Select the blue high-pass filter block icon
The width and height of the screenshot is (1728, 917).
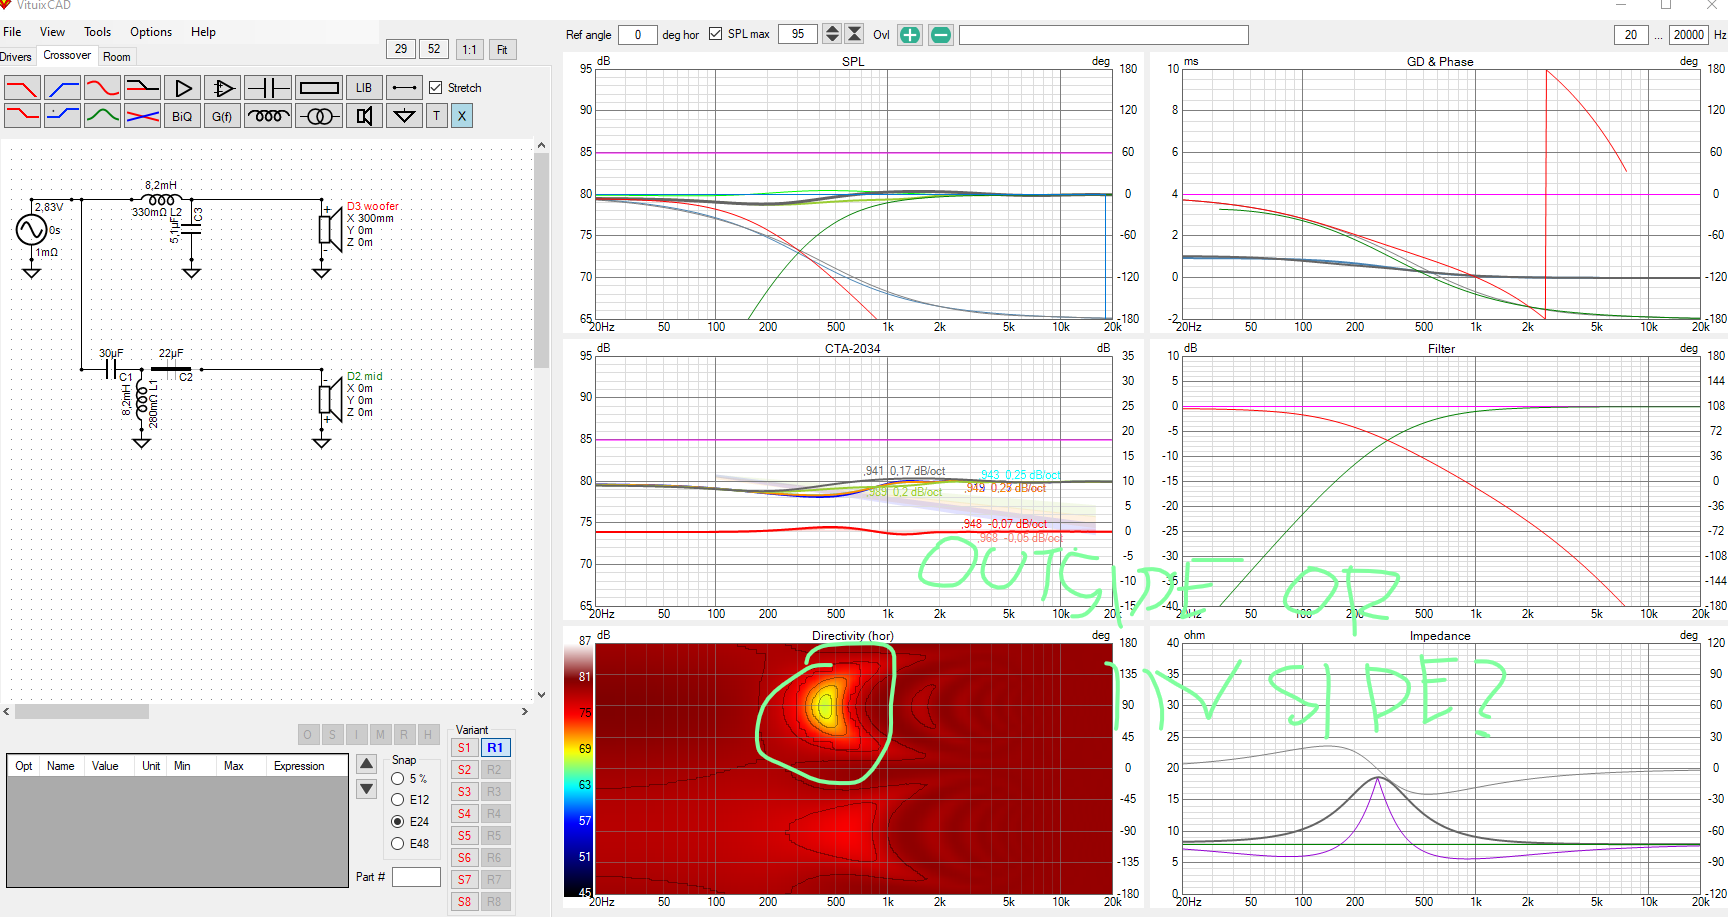click(62, 88)
